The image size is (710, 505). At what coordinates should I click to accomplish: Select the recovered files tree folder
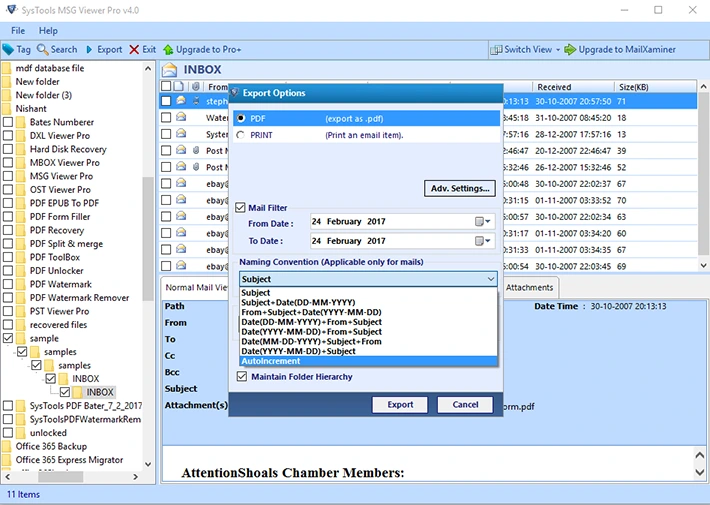[58, 325]
